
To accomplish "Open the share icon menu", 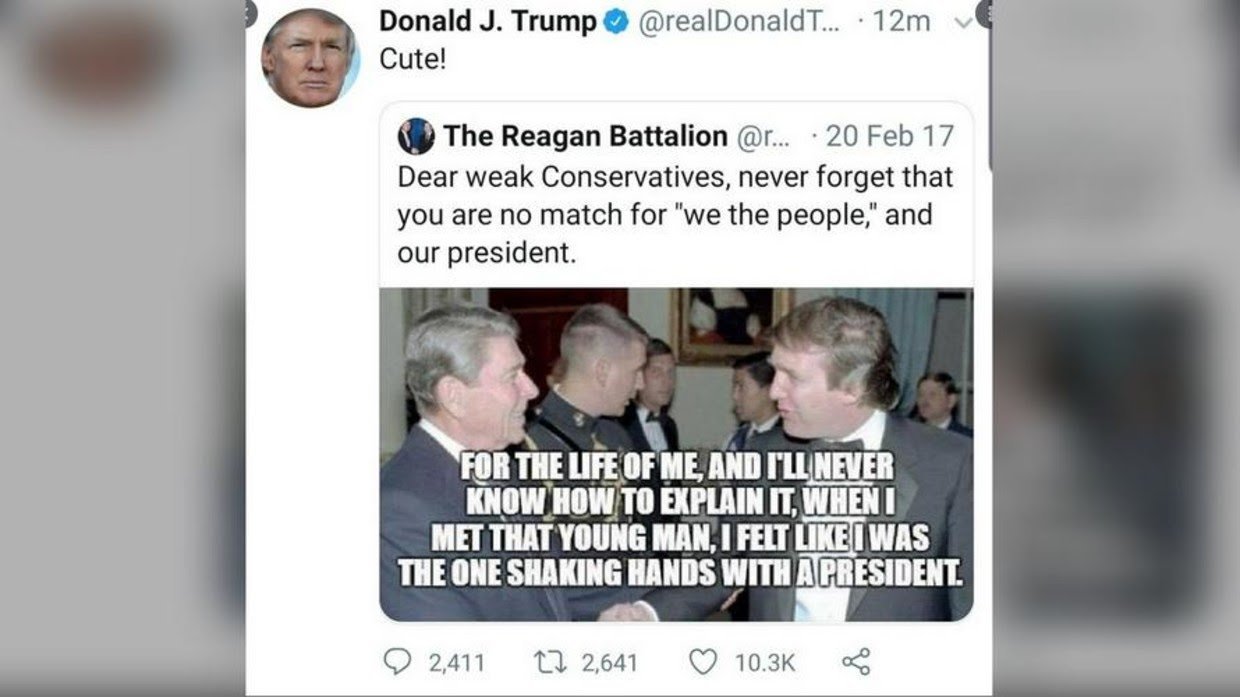I will [x=856, y=662].
